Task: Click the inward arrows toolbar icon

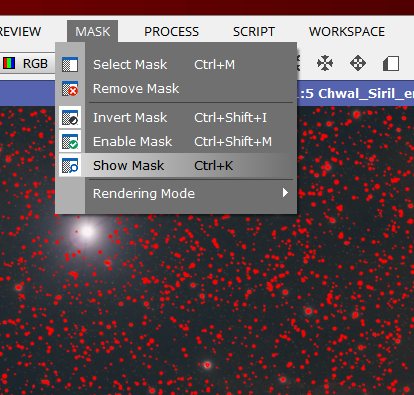Action: [325, 63]
